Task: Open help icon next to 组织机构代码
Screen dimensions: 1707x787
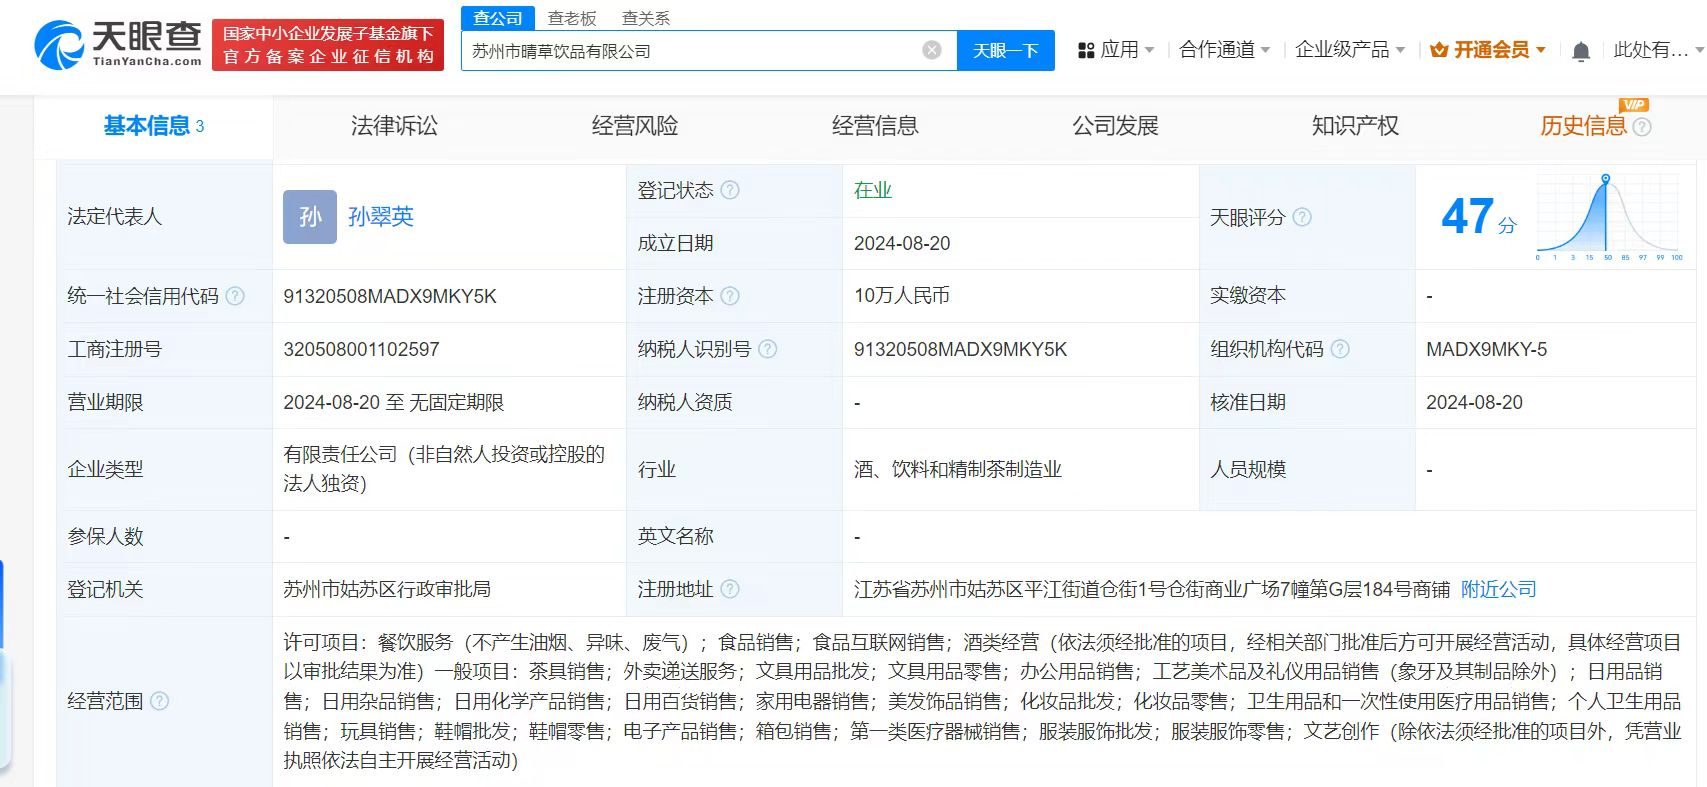Action: pos(1340,349)
